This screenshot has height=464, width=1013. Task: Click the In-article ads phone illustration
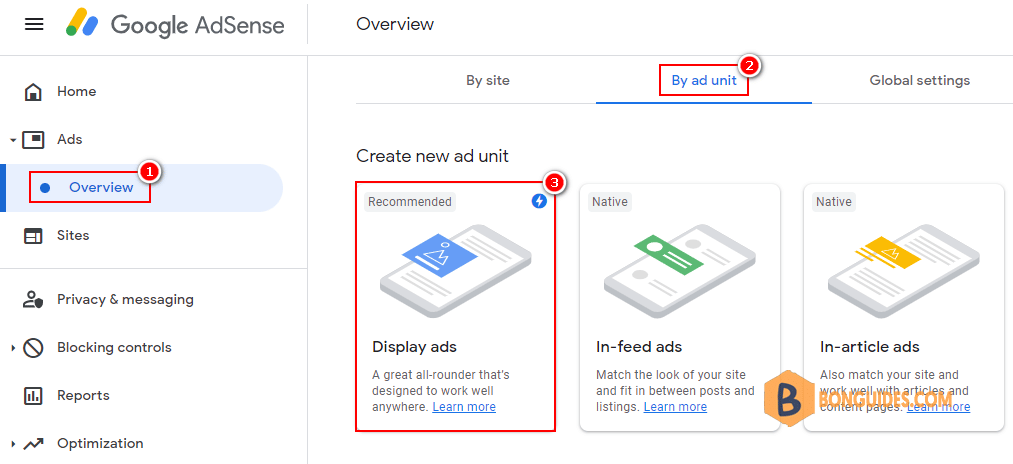pos(903,271)
